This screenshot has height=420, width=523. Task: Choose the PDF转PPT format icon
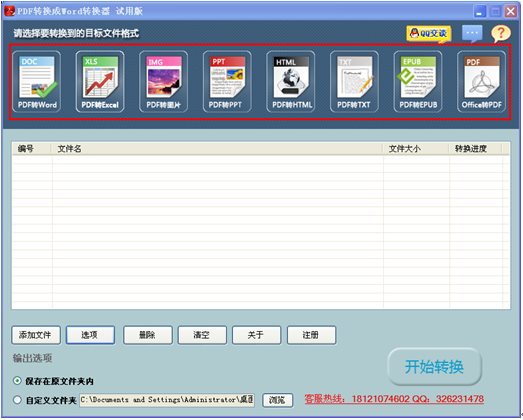click(227, 81)
